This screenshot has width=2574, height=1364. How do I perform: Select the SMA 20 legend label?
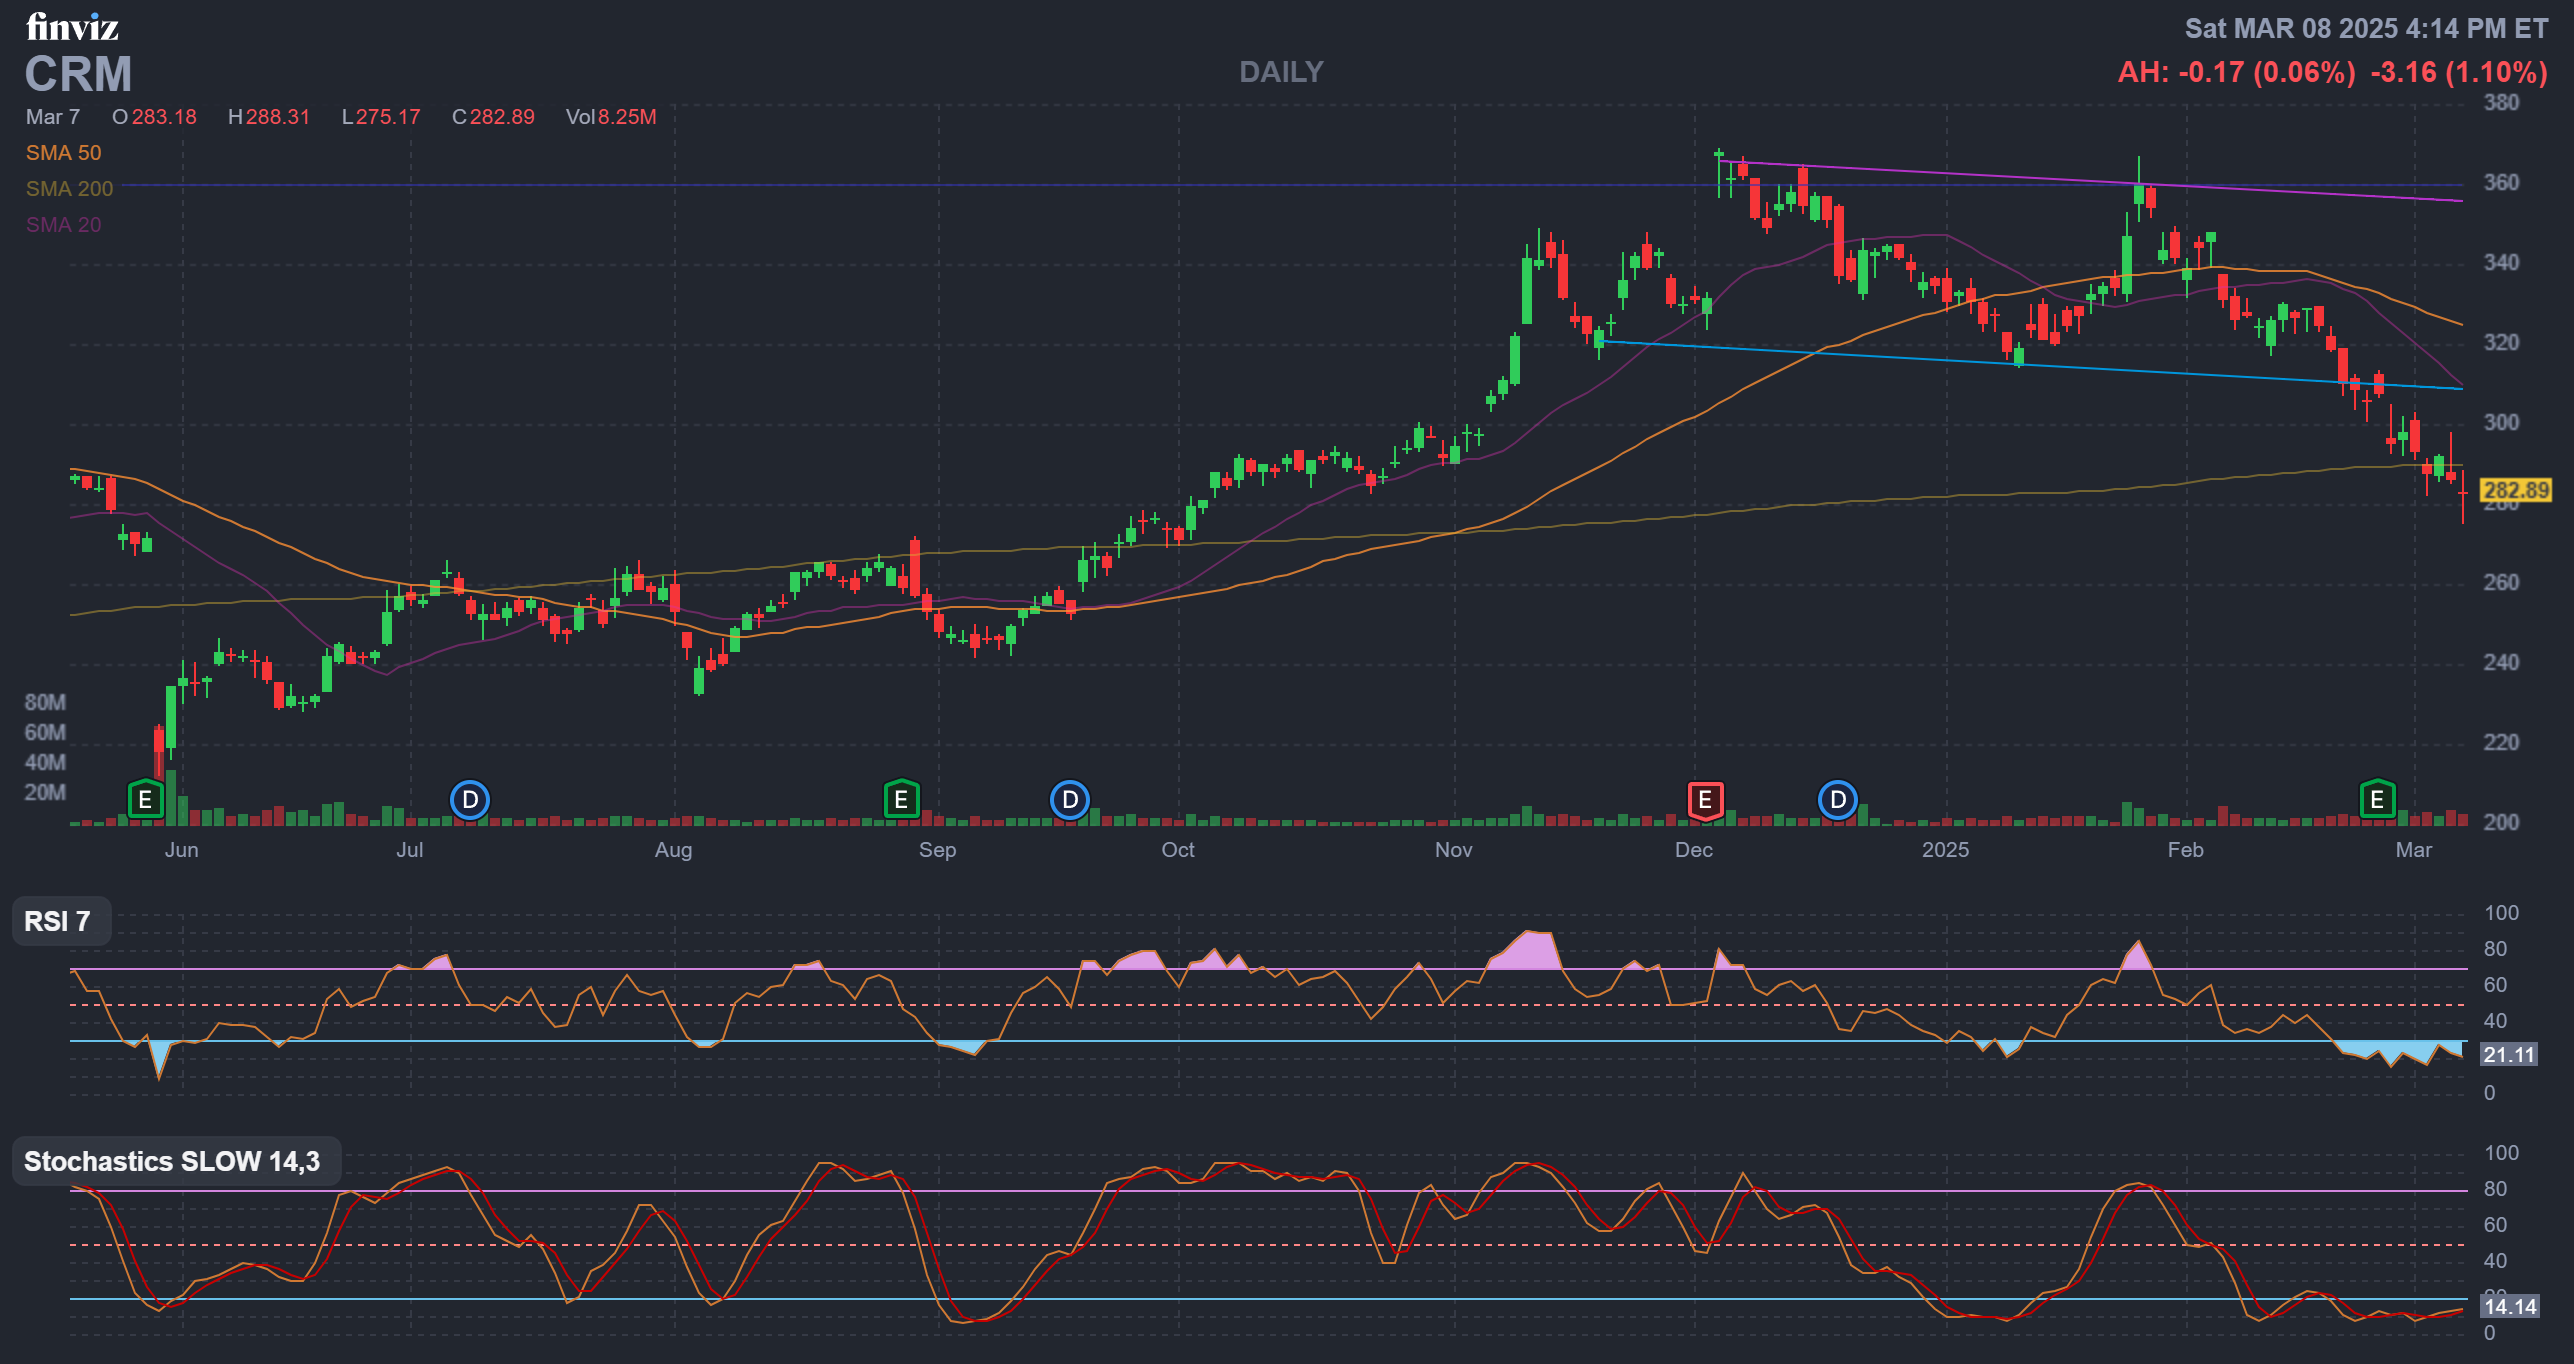click(x=63, y=225)
